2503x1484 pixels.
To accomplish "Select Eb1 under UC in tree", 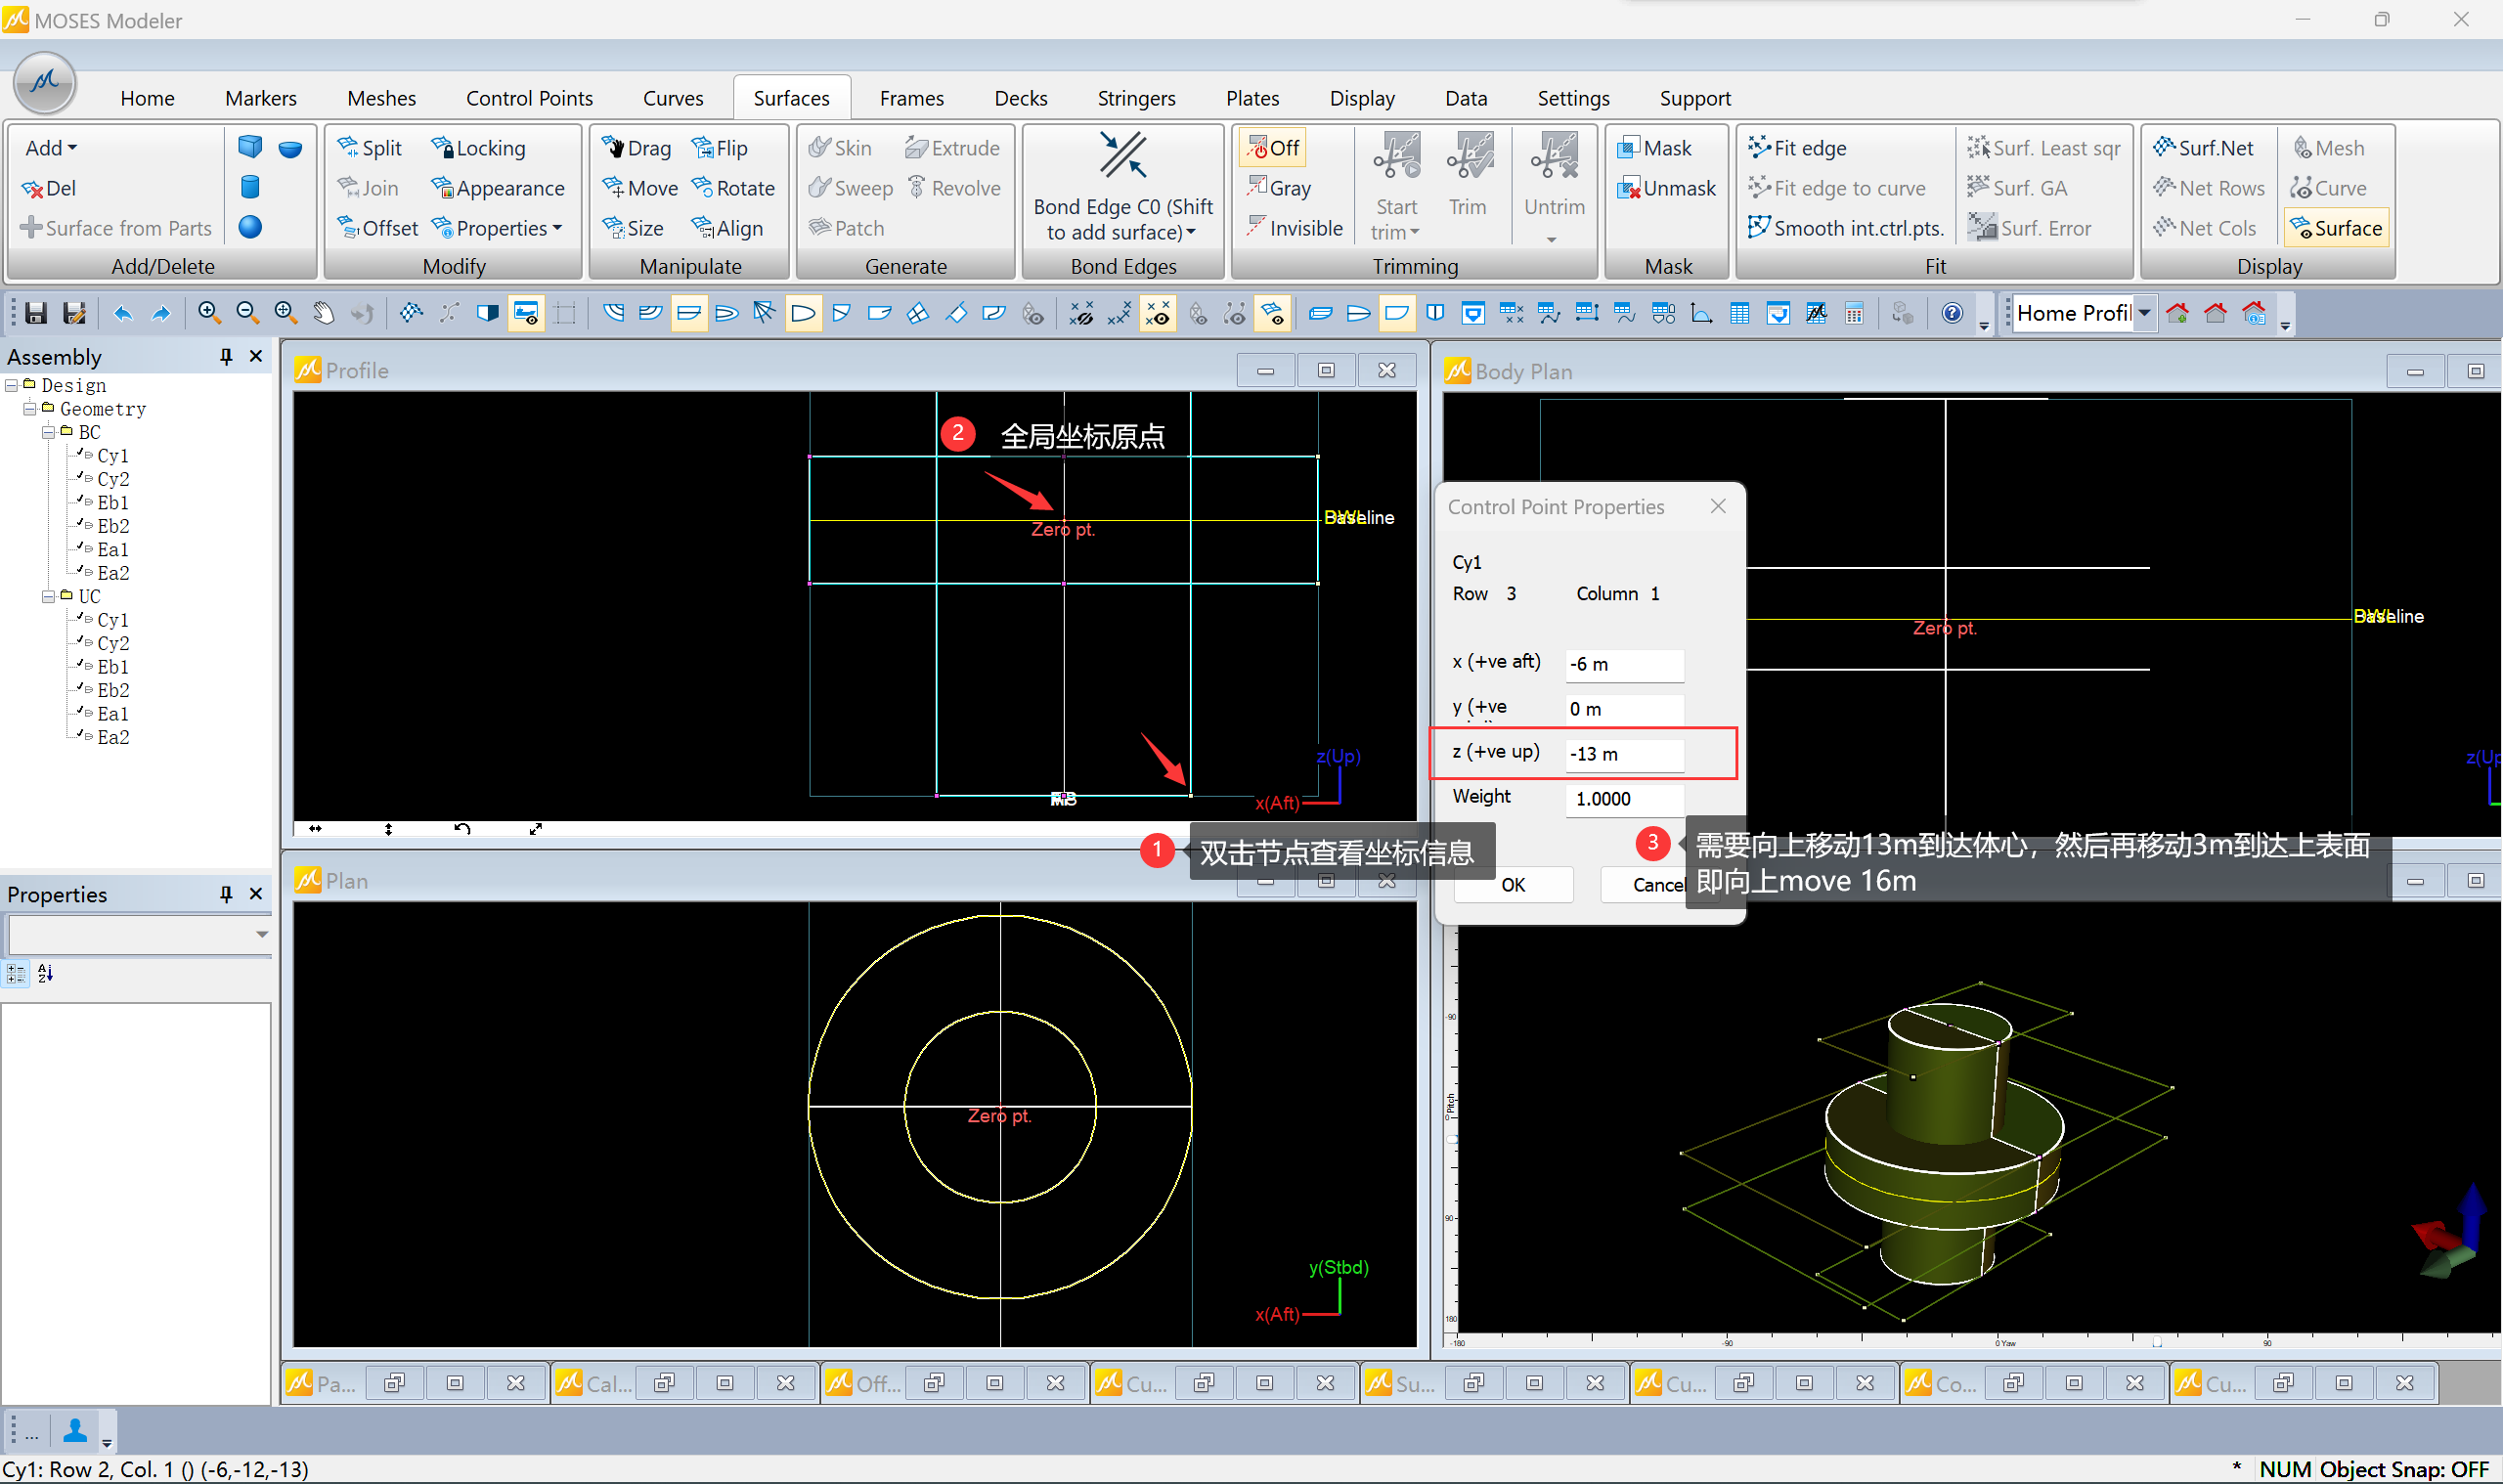I will 112,667.
